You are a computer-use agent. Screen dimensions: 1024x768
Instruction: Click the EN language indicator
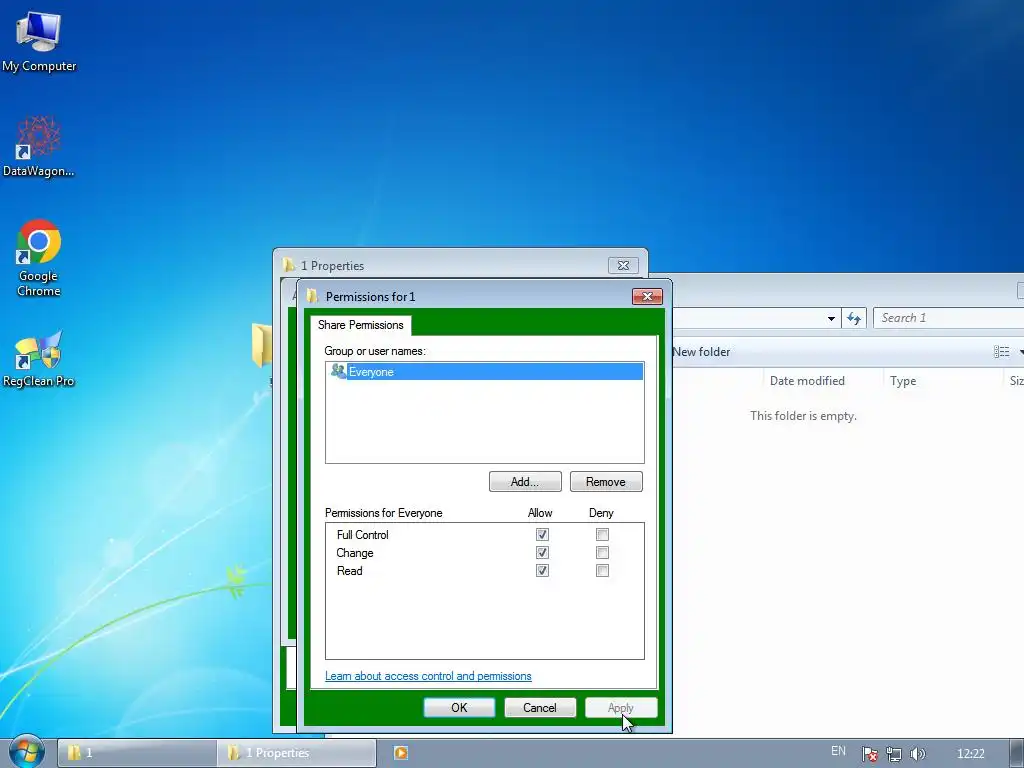[839, 751]
